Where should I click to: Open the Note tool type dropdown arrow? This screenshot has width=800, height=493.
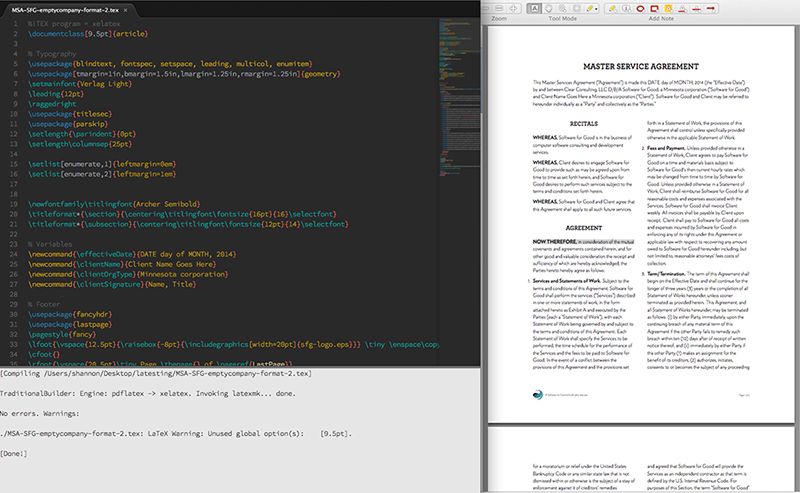pos(596,9)
